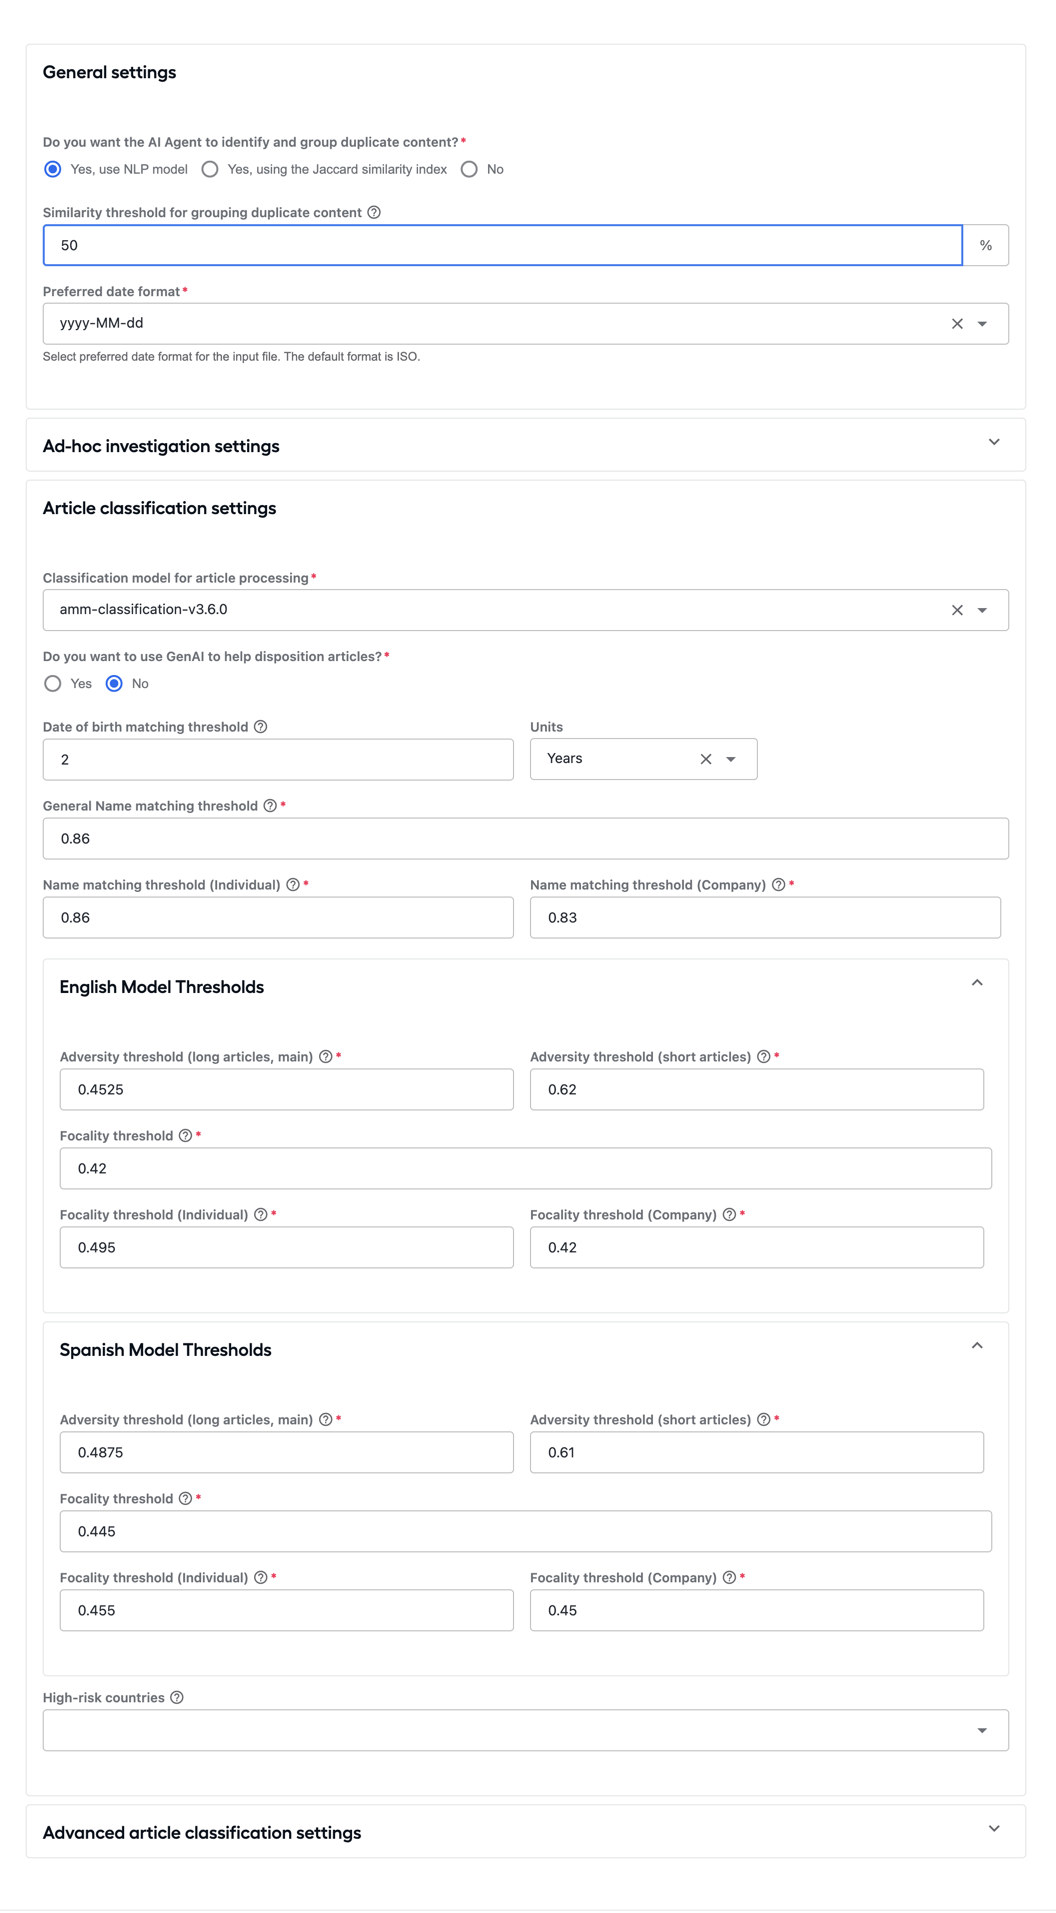1056x1913 pixels.
Task: Clear the classification model selection
Action: [x=957, y=610]
